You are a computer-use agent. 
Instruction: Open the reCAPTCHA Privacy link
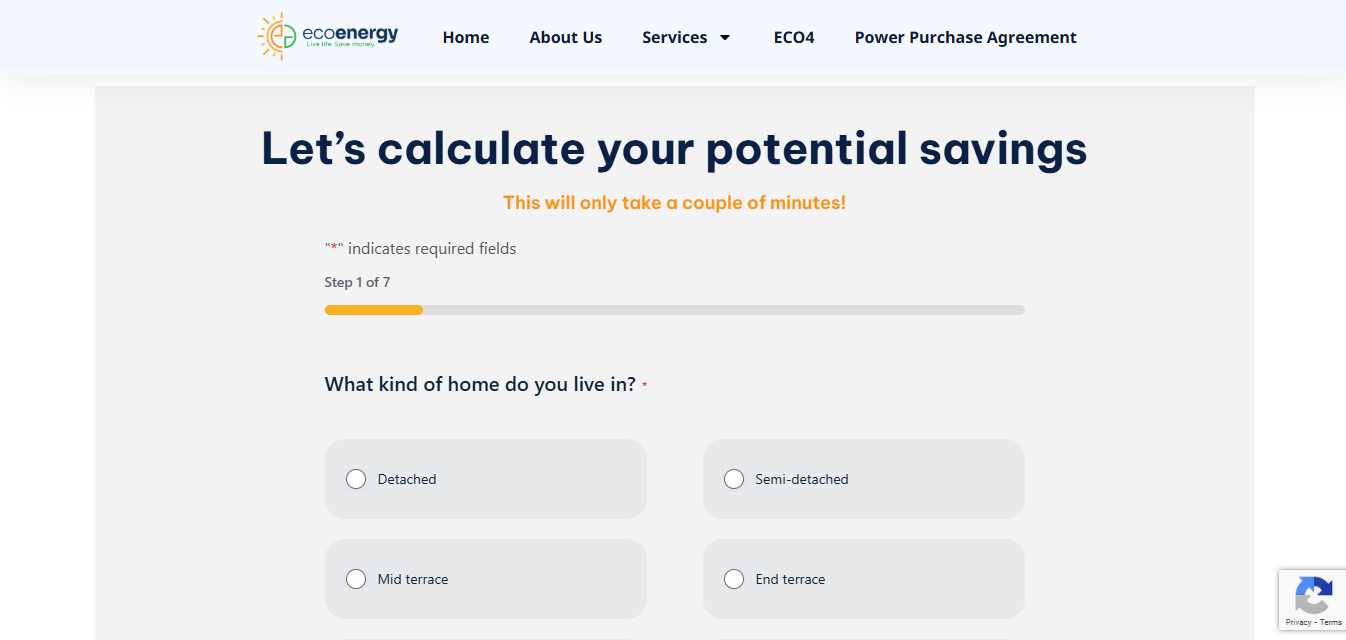tap(1298, 623)
